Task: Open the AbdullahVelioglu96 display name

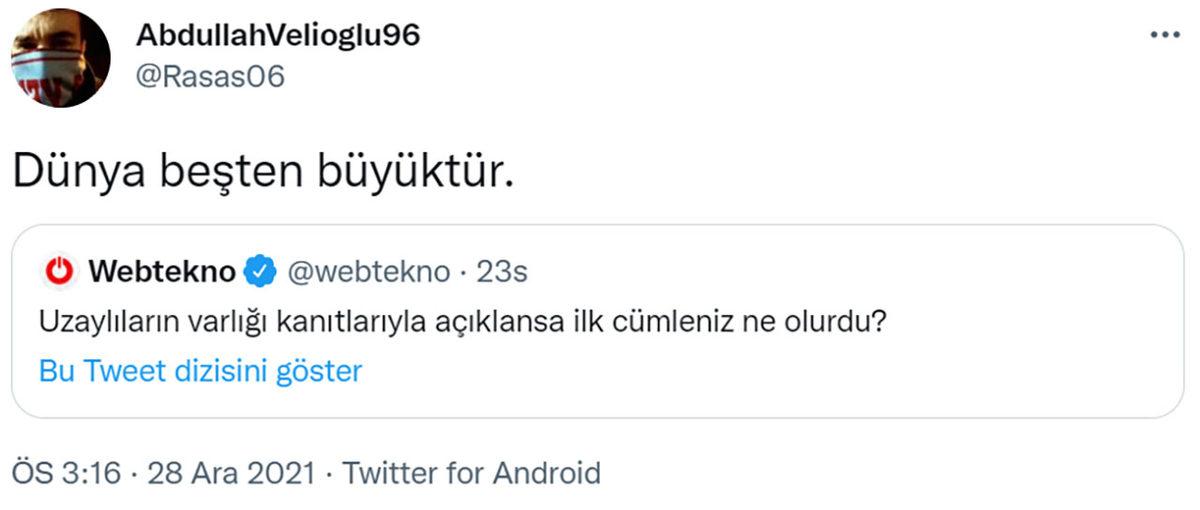Action: pyautogui.click(x=277, y=36)
